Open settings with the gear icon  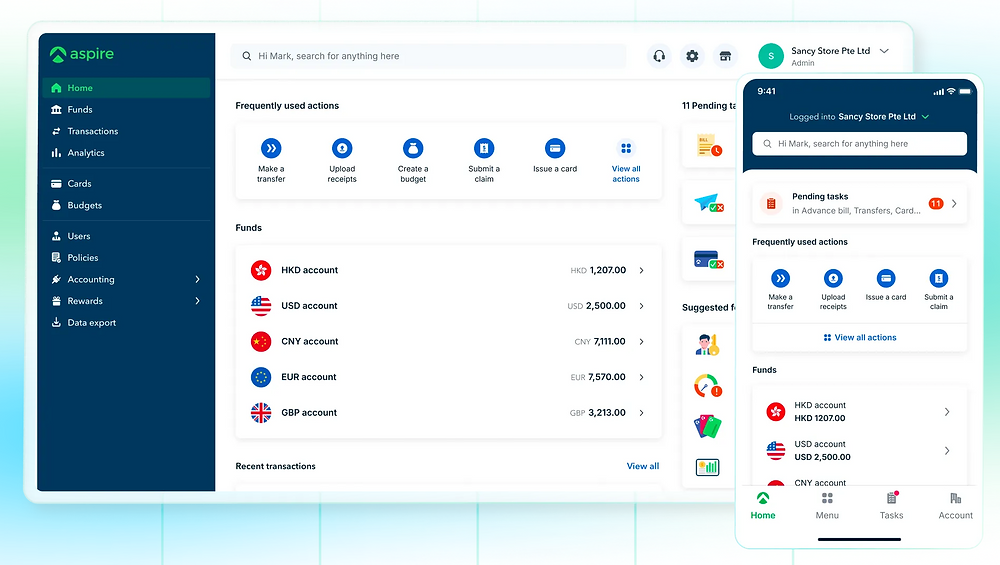tap(692, 56)
